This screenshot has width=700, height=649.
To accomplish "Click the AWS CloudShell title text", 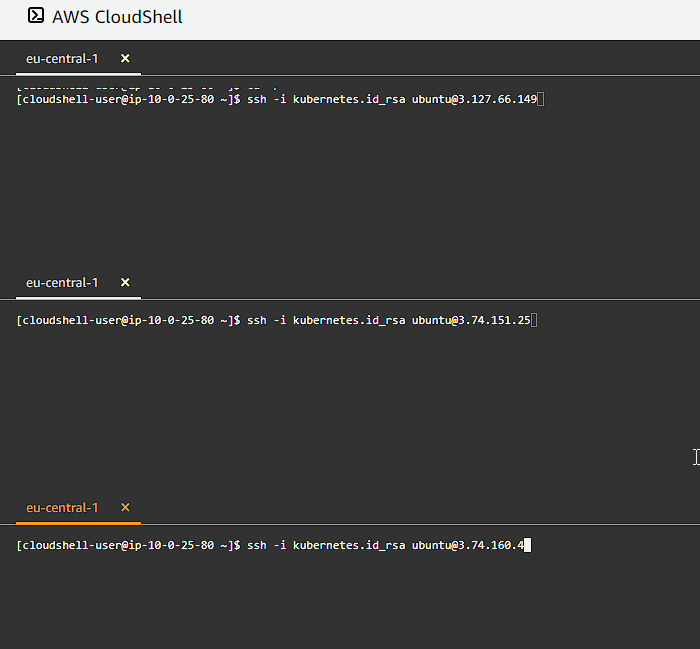I will pos(117,17).
